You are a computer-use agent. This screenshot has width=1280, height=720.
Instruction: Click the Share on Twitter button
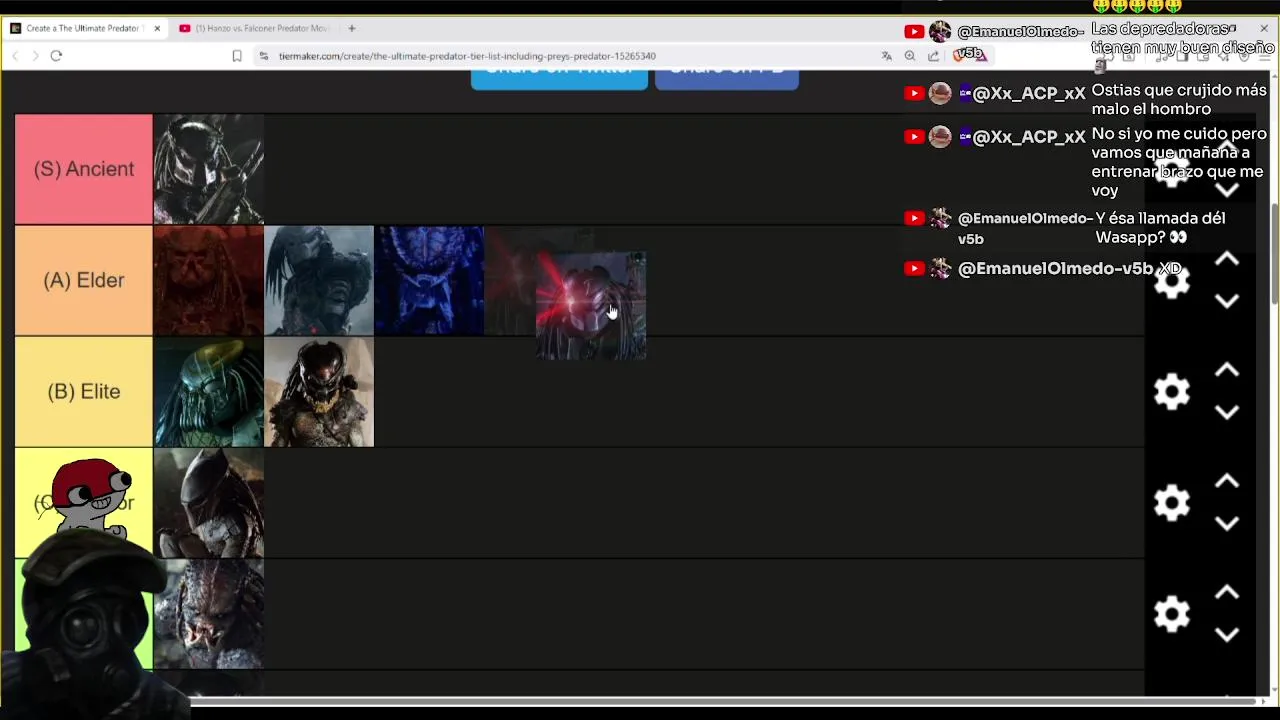[559, 78]
